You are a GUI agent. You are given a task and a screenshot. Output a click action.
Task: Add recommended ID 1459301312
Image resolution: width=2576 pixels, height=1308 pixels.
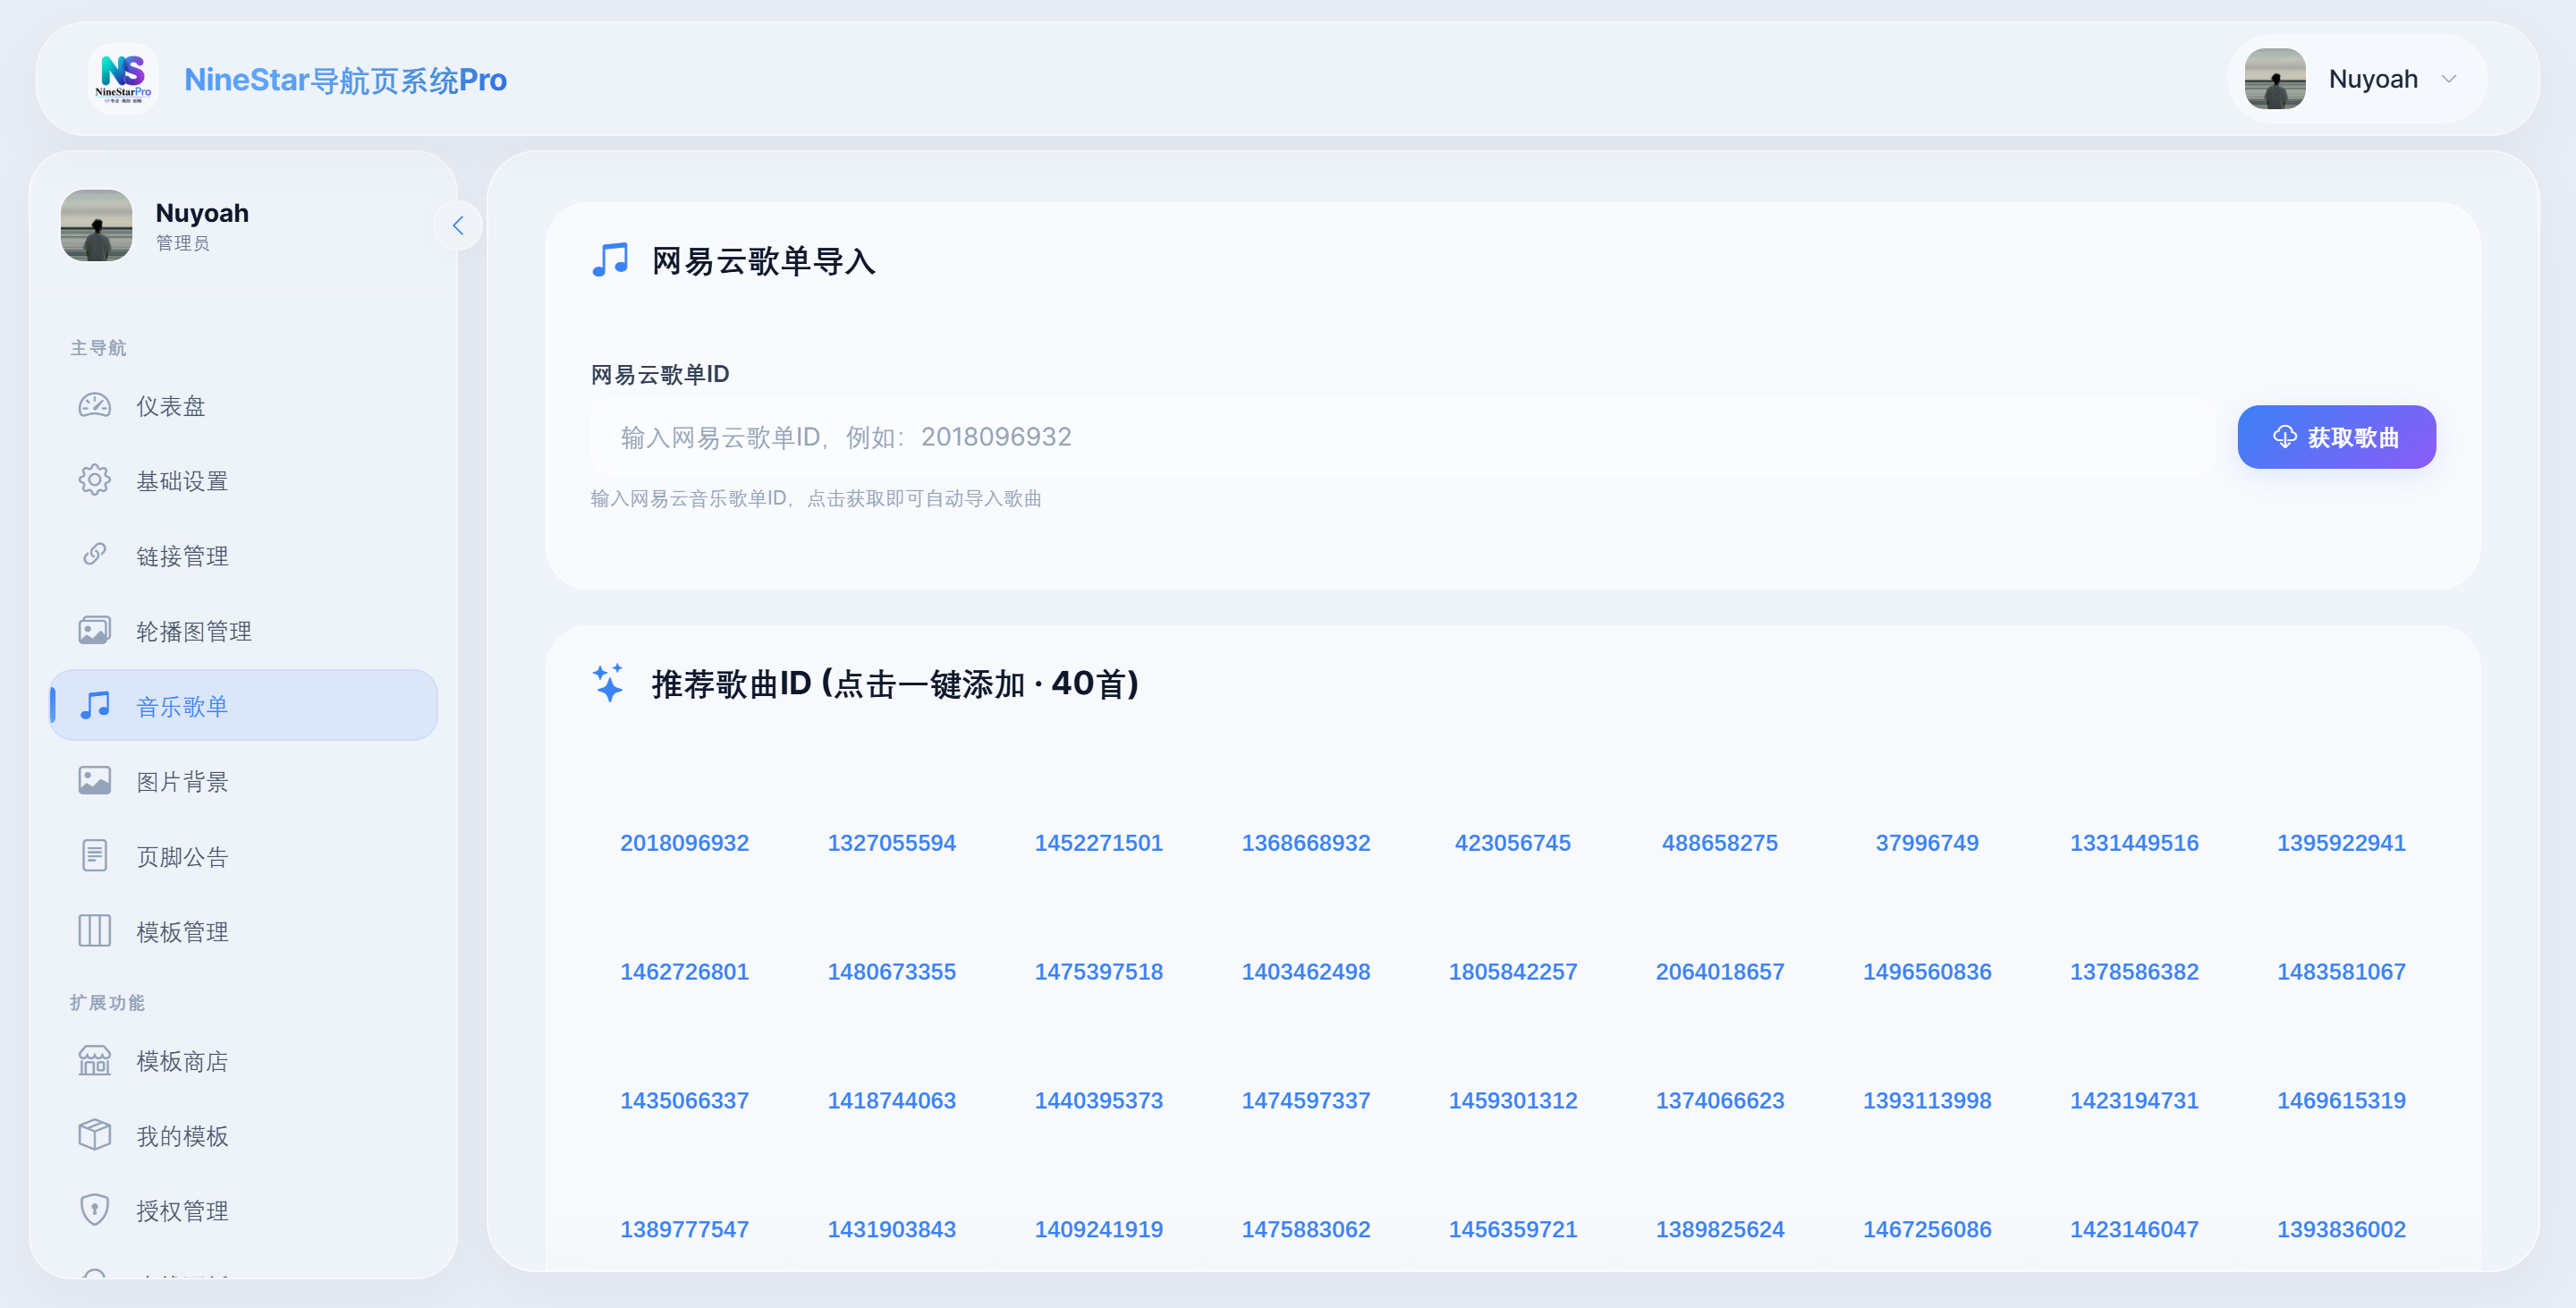[x=1513, y=1101]
